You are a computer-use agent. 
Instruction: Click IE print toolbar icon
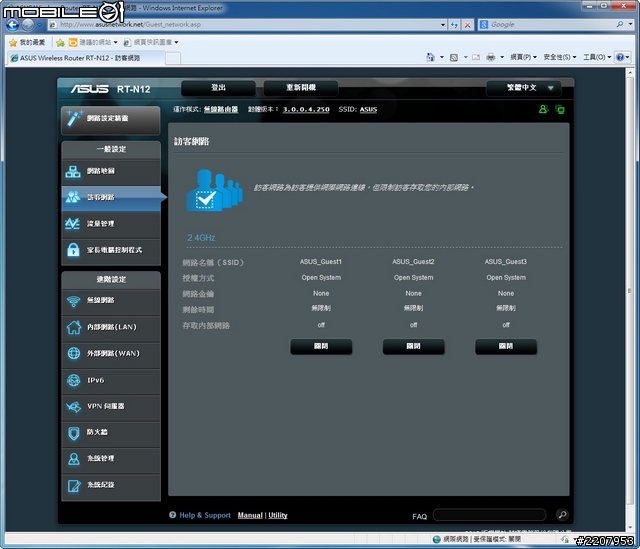point(491,57)
